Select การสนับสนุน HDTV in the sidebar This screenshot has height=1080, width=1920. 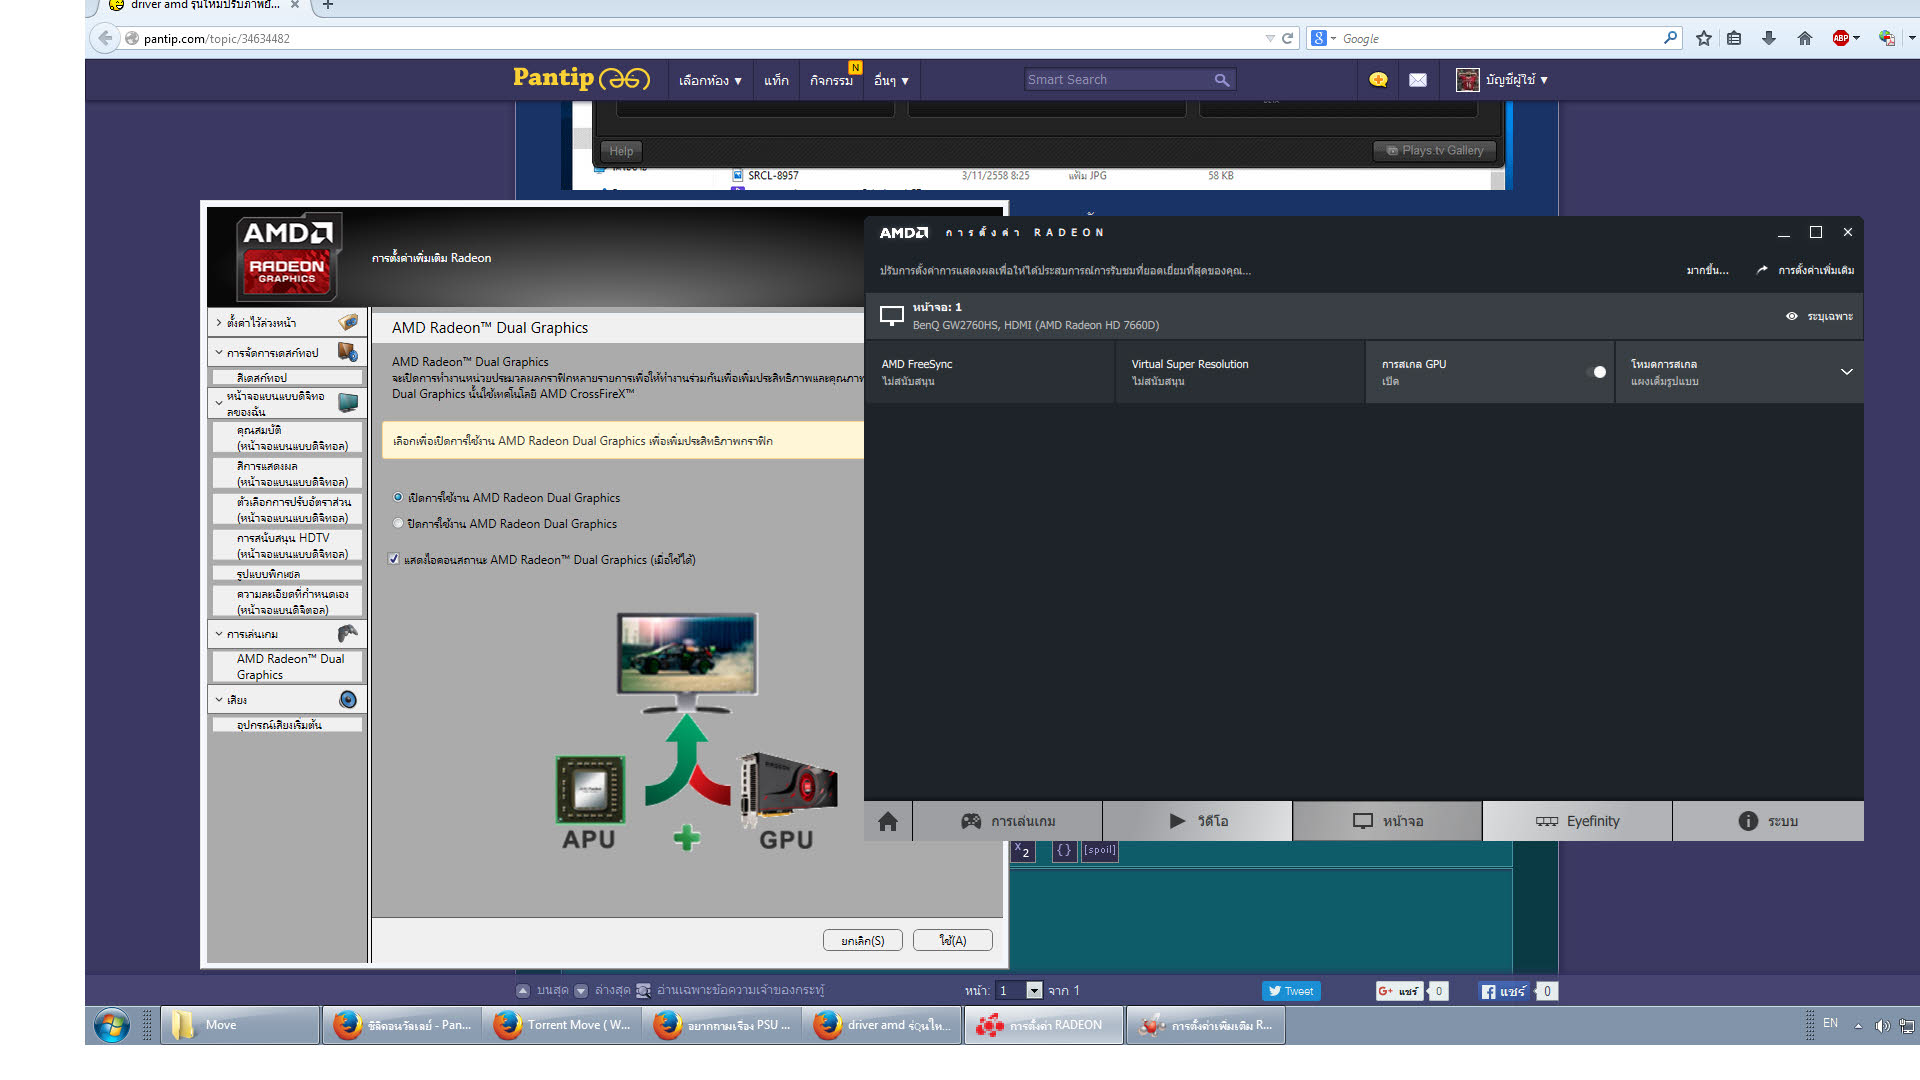287,545
